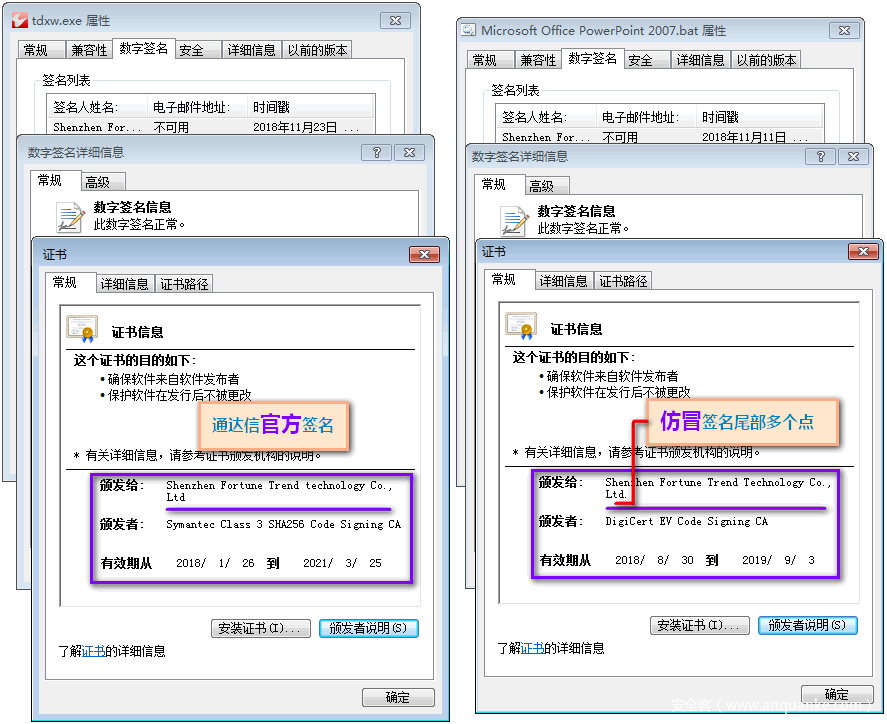Click signature document icon in left signature details
The width and height of the screenshot is (887, 724).
tap(70, 217)
